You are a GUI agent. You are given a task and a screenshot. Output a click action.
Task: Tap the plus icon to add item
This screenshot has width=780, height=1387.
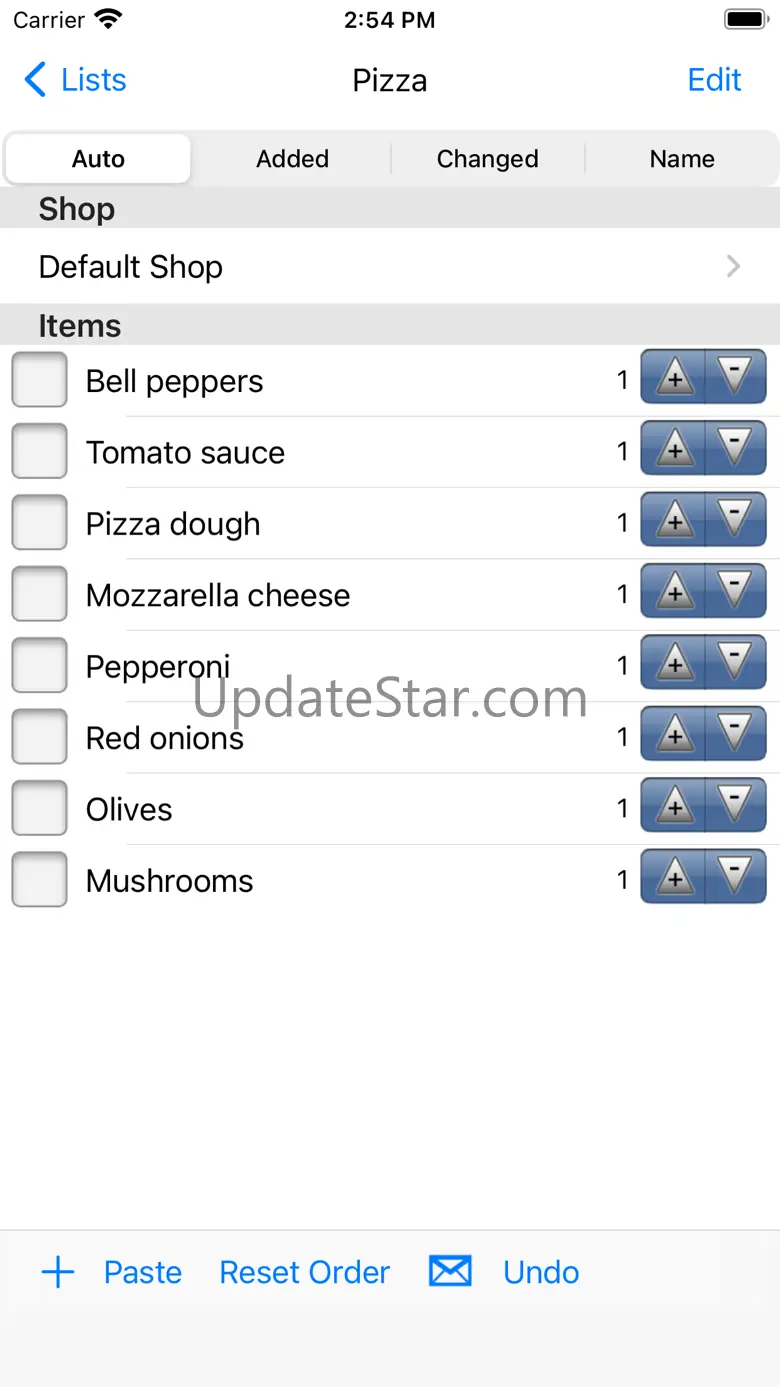(x=58, y=1272)
